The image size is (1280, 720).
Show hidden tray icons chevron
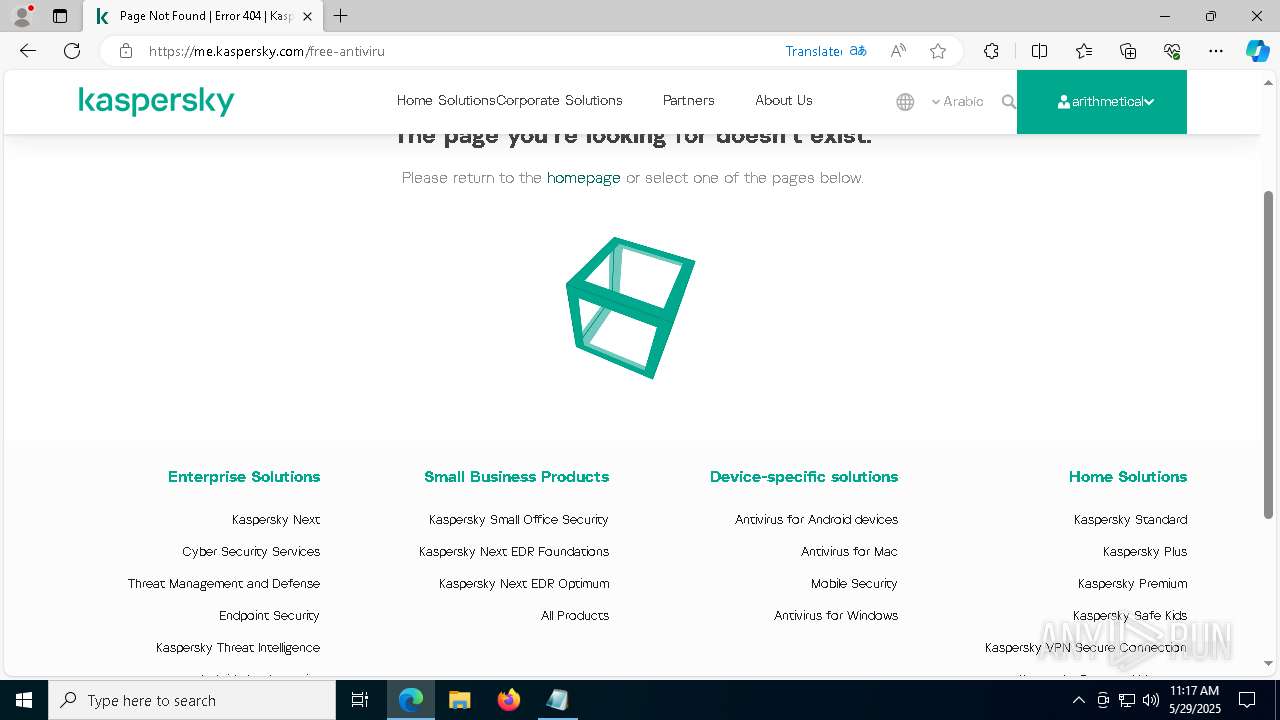click(1079, 700)
